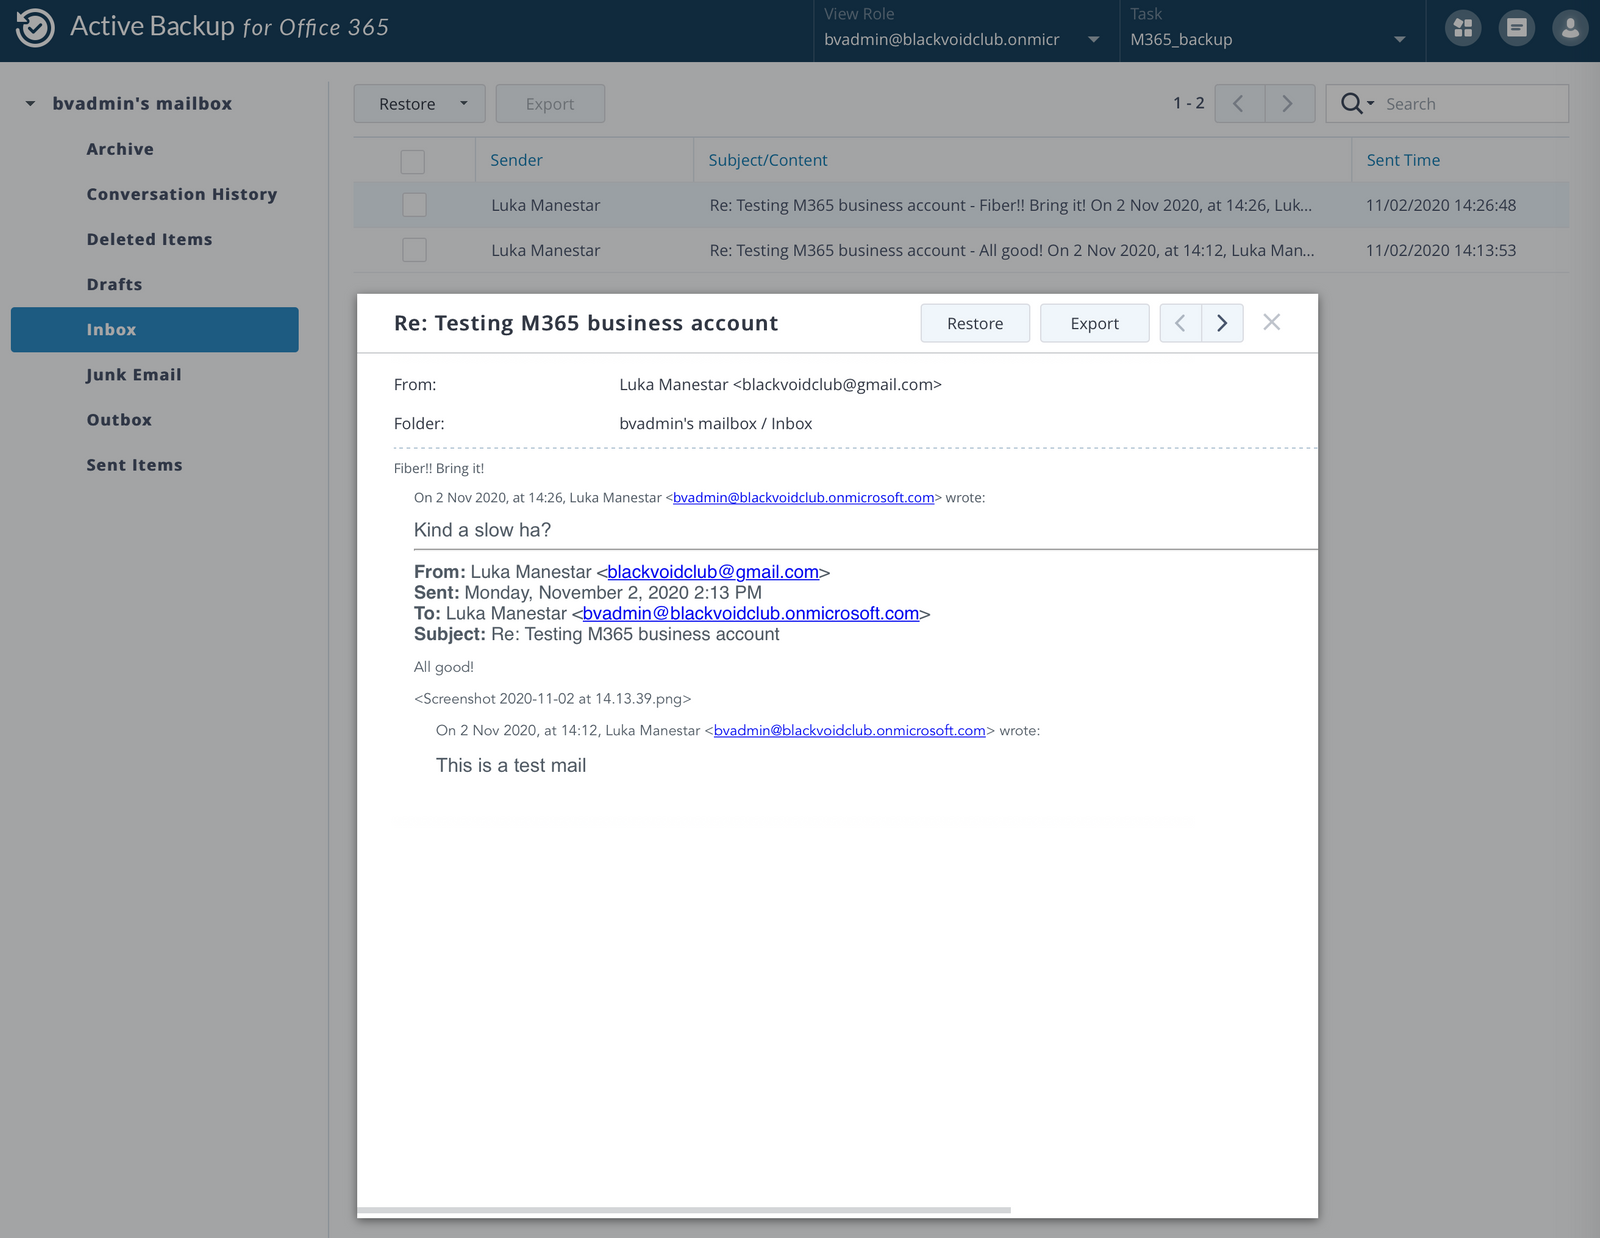Click the 'All good!' subject cell in list

click(x=1012, y=250)
